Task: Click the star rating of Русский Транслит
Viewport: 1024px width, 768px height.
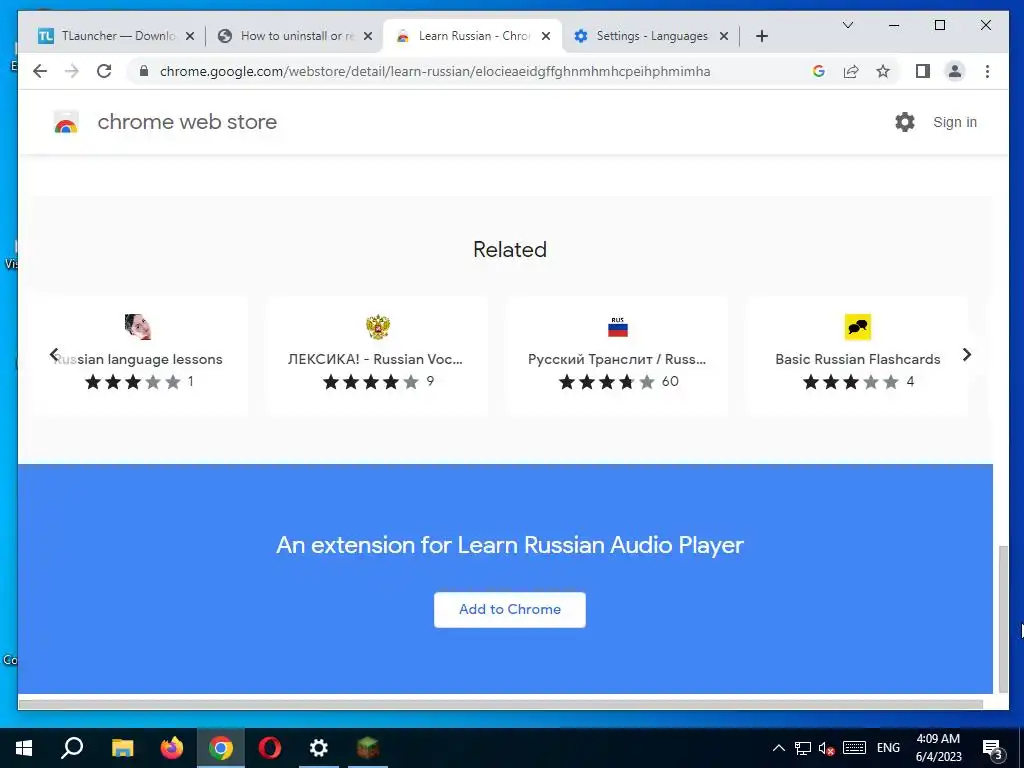Action: 607,381
